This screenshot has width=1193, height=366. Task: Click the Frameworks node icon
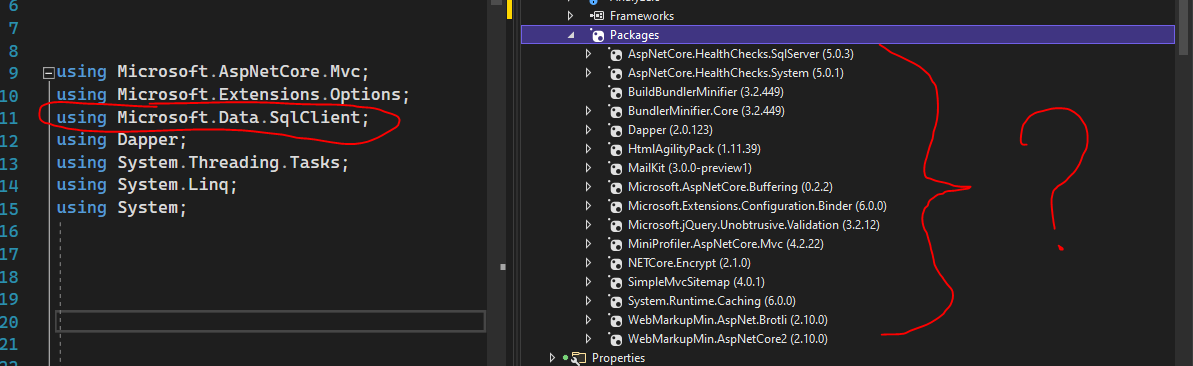tap(597, 16)
